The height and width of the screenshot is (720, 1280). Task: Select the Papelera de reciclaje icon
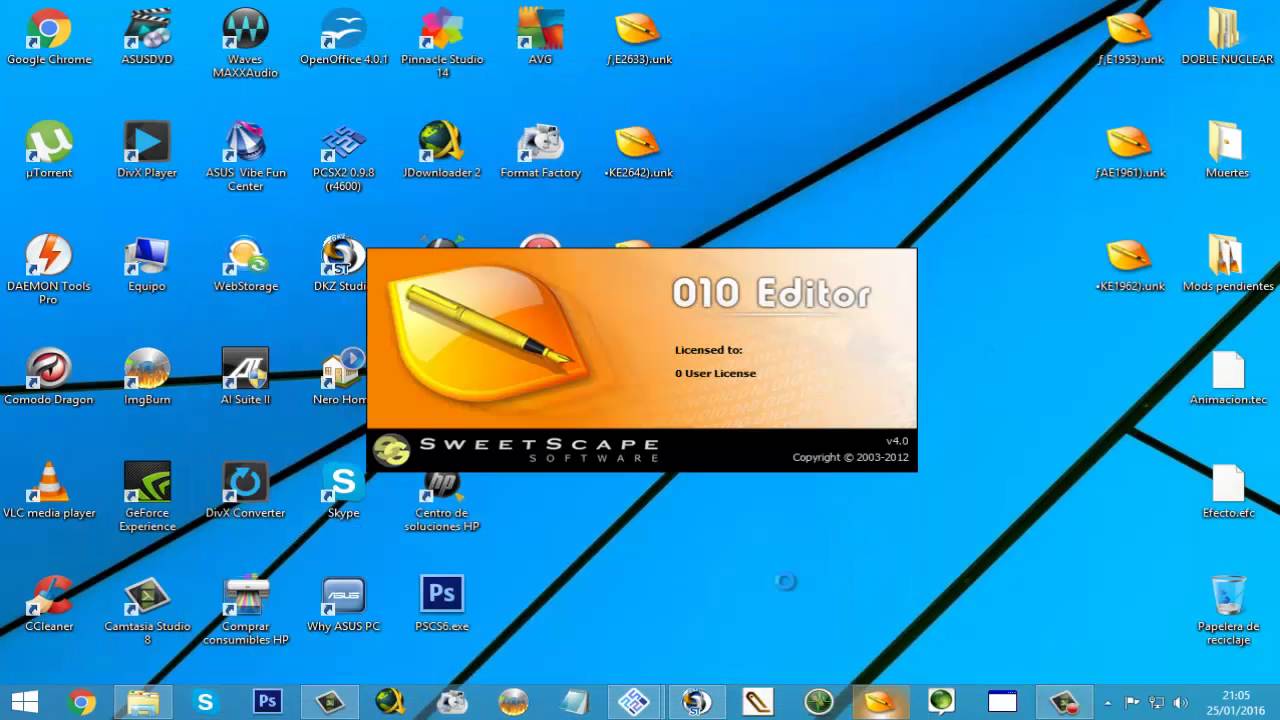pyautogui.click(x=1228, y=609)
